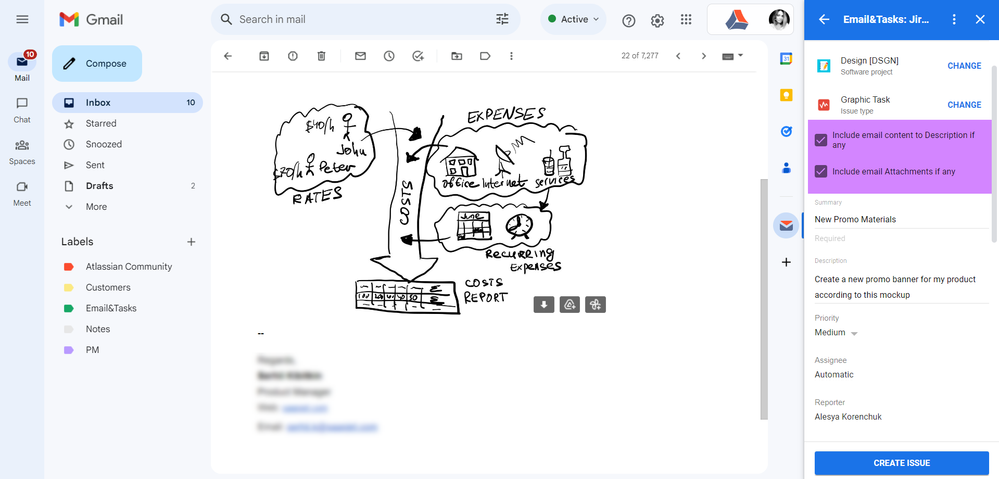999x479 pixels.
Task: Open Google Calendar side panel
Action: [786, 59]
